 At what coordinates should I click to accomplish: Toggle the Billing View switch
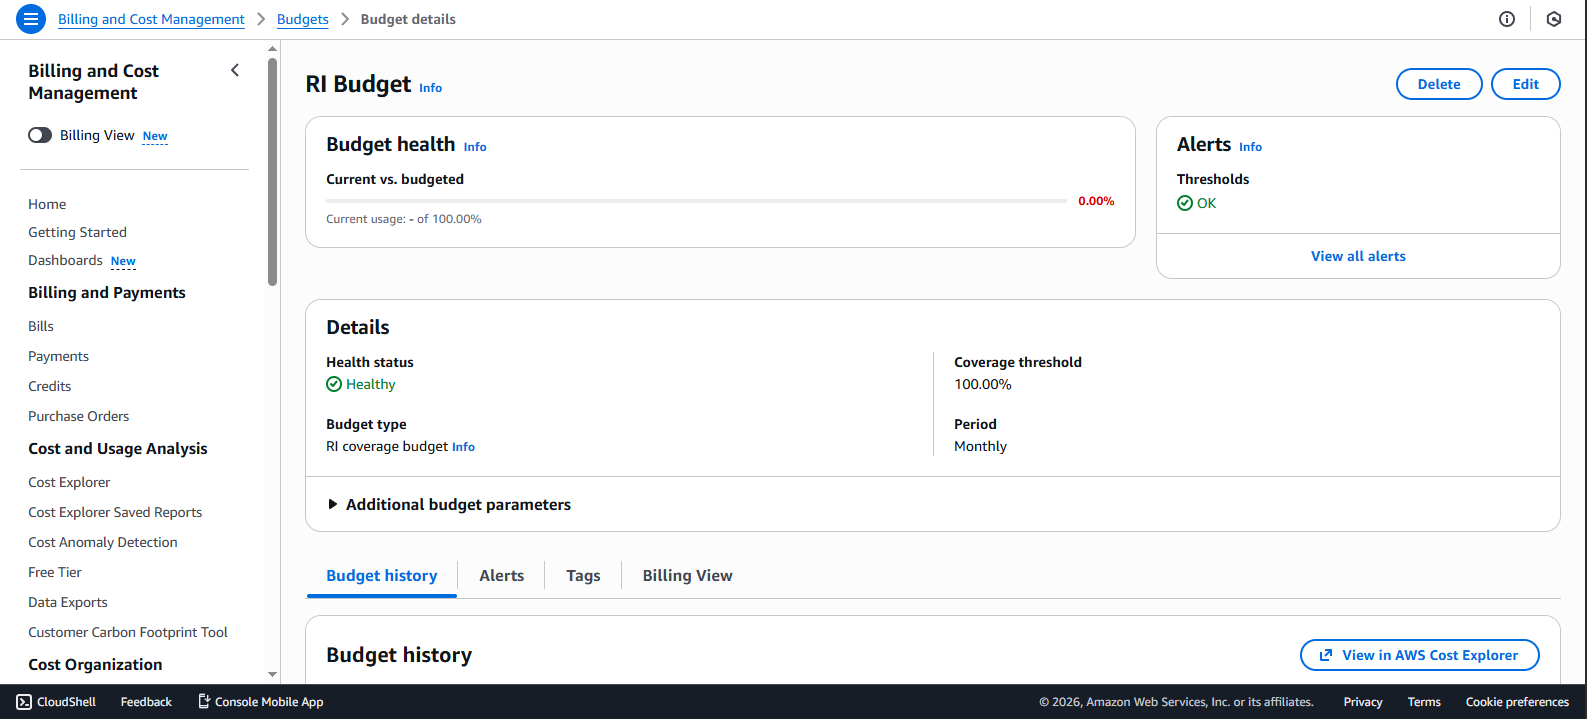(x=40, y=135)
